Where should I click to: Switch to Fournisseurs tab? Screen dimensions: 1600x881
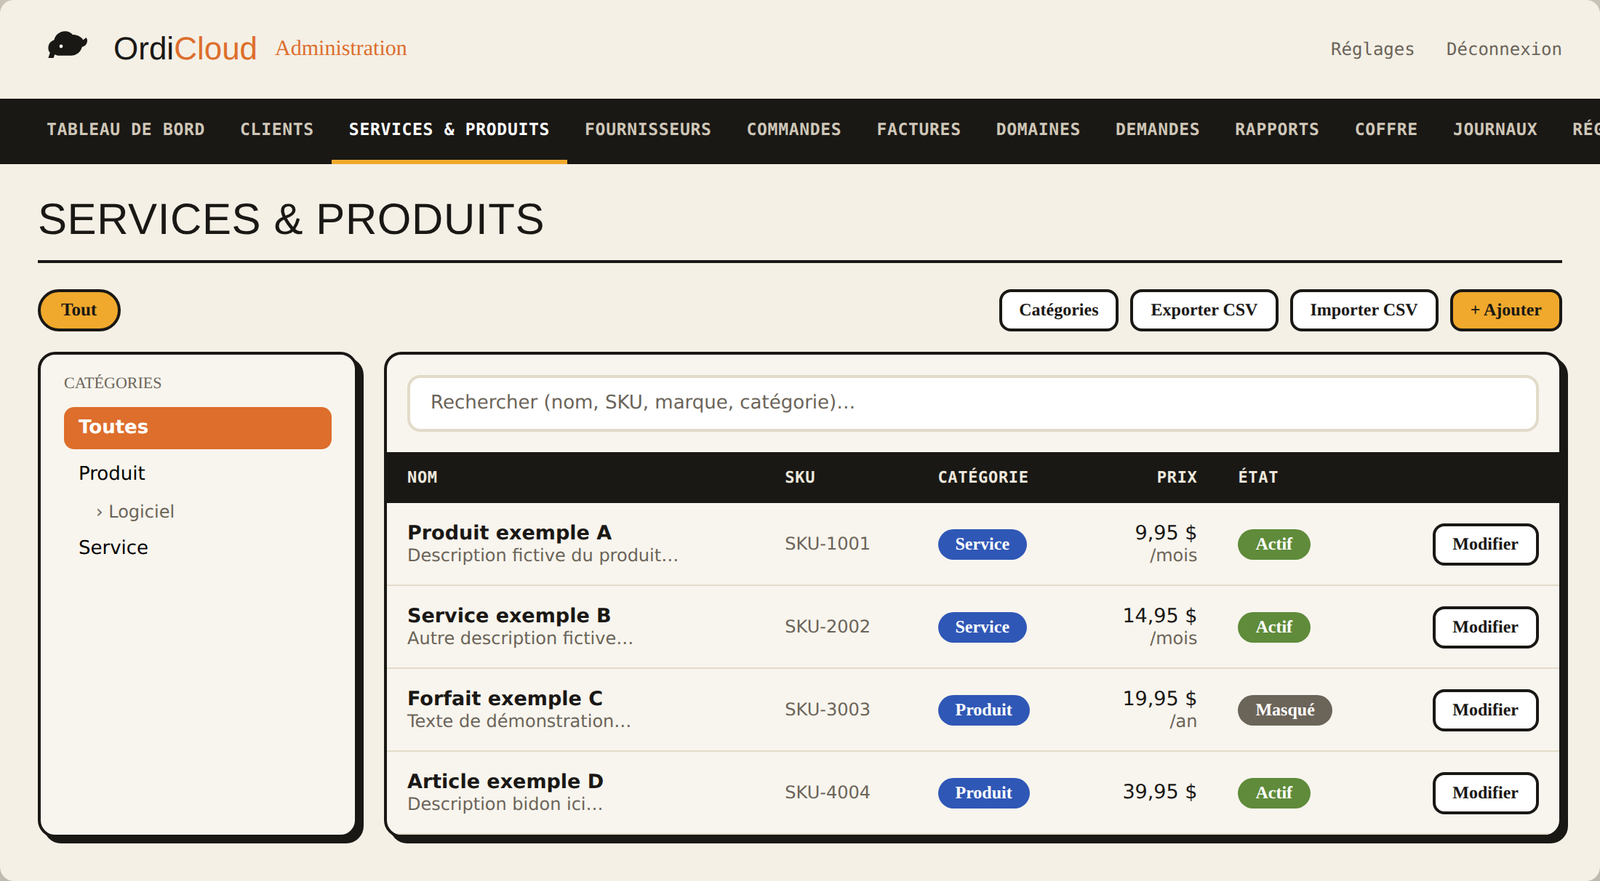[x=648, y=130]
